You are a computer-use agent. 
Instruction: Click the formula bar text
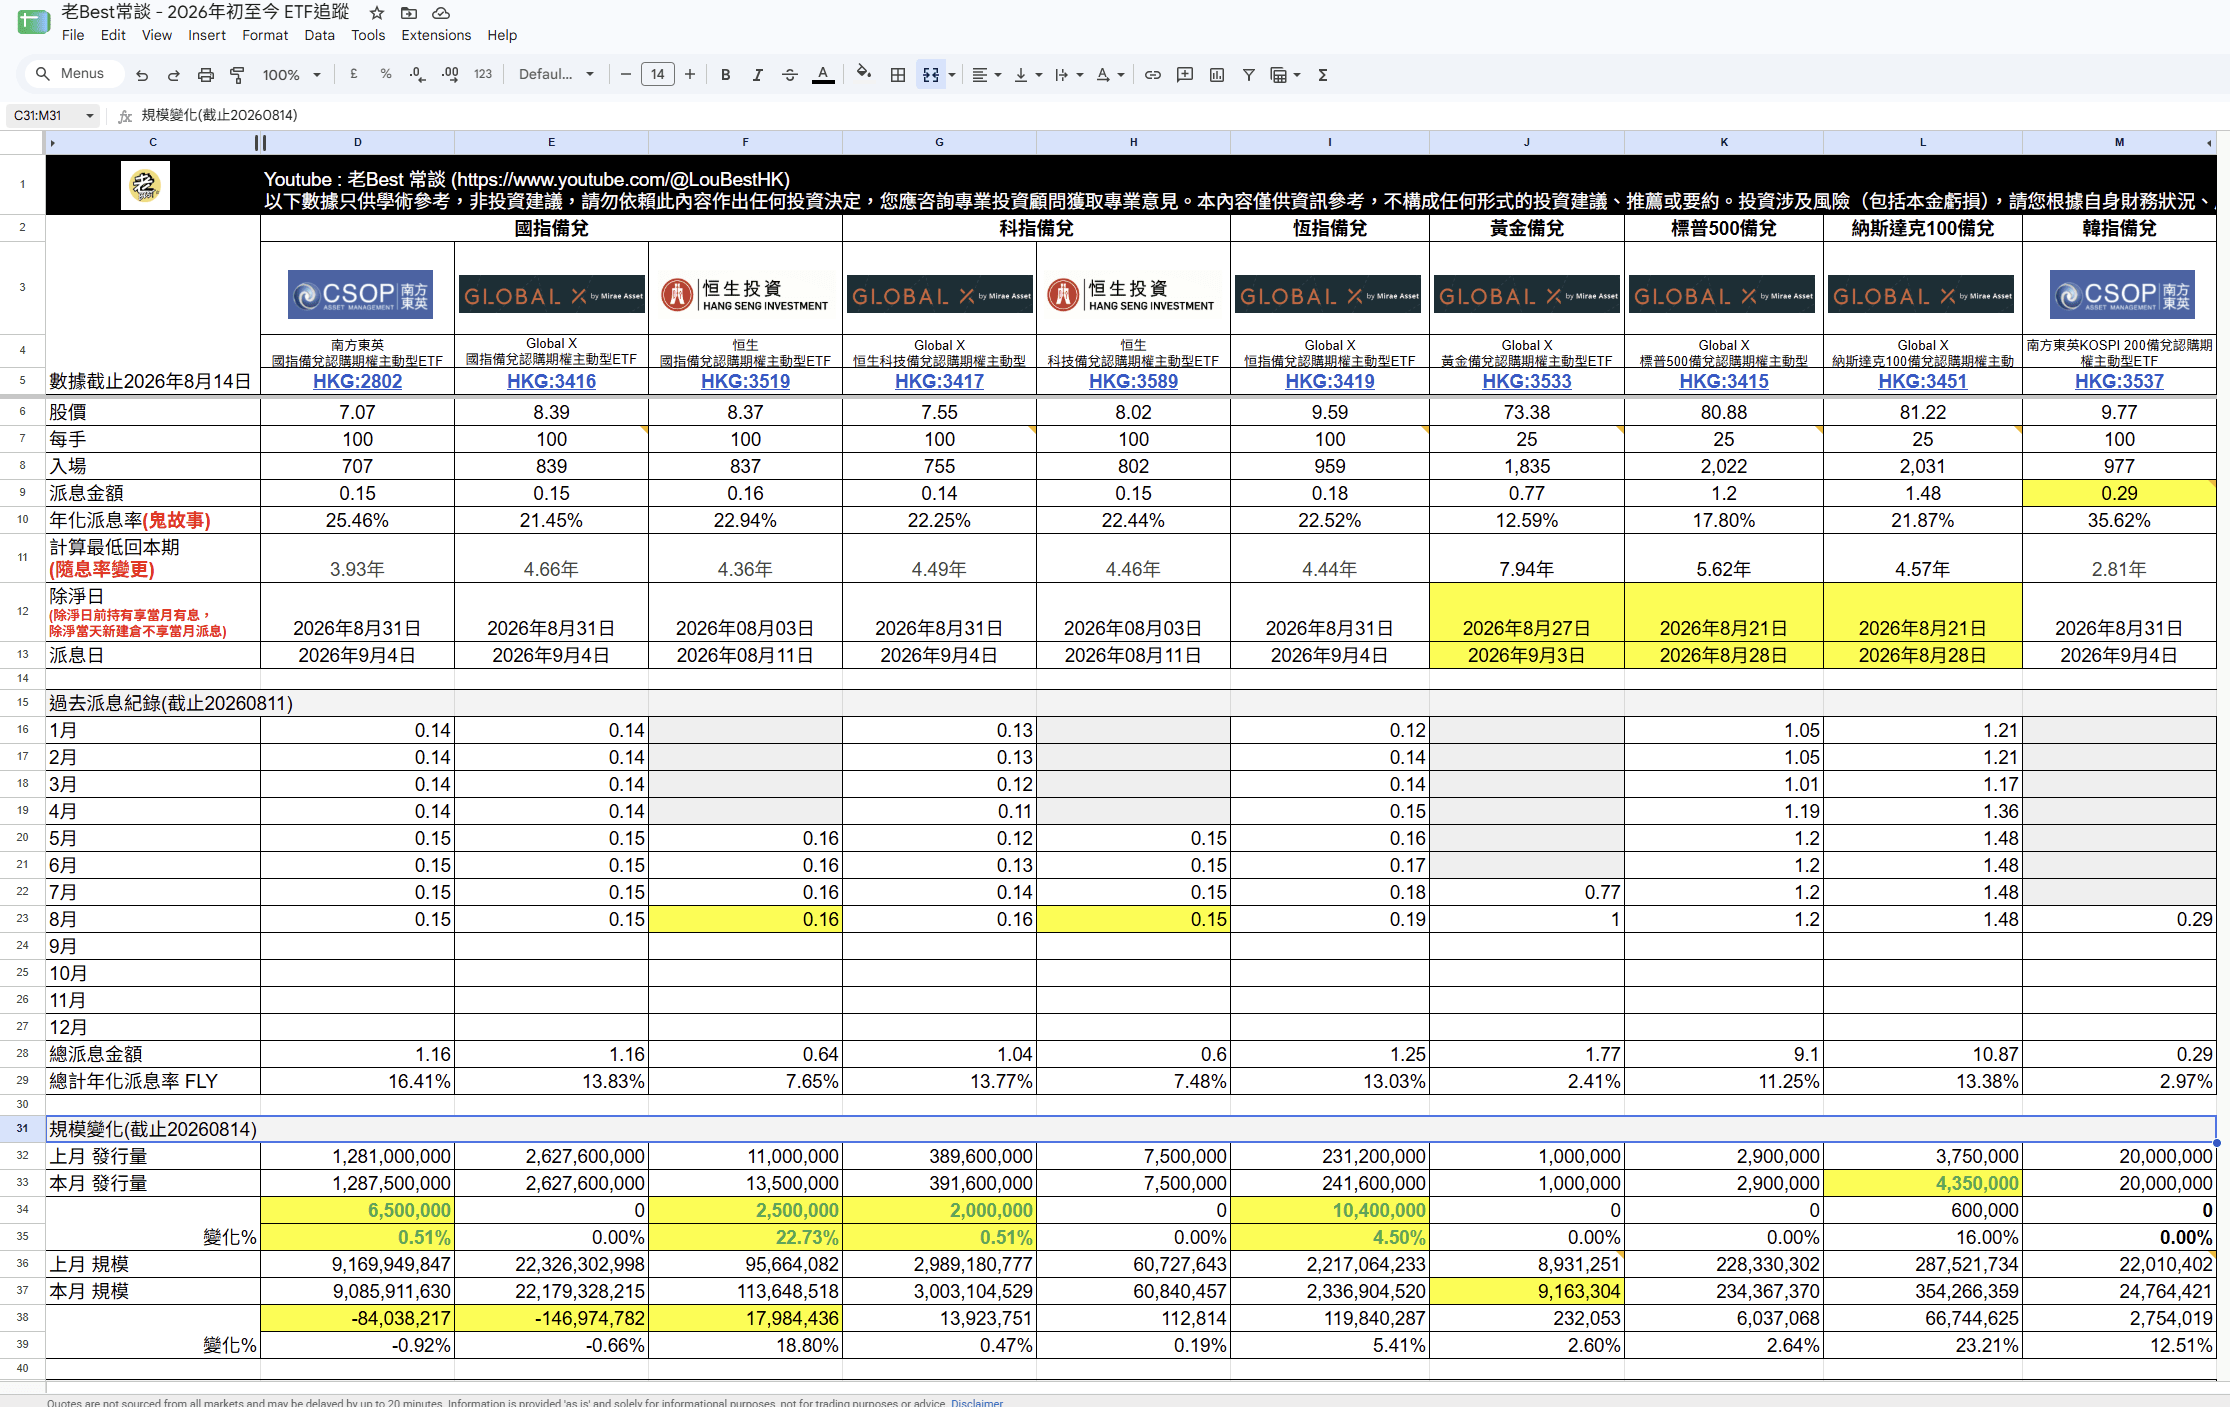pyautogui.click(x=220, y=115)
